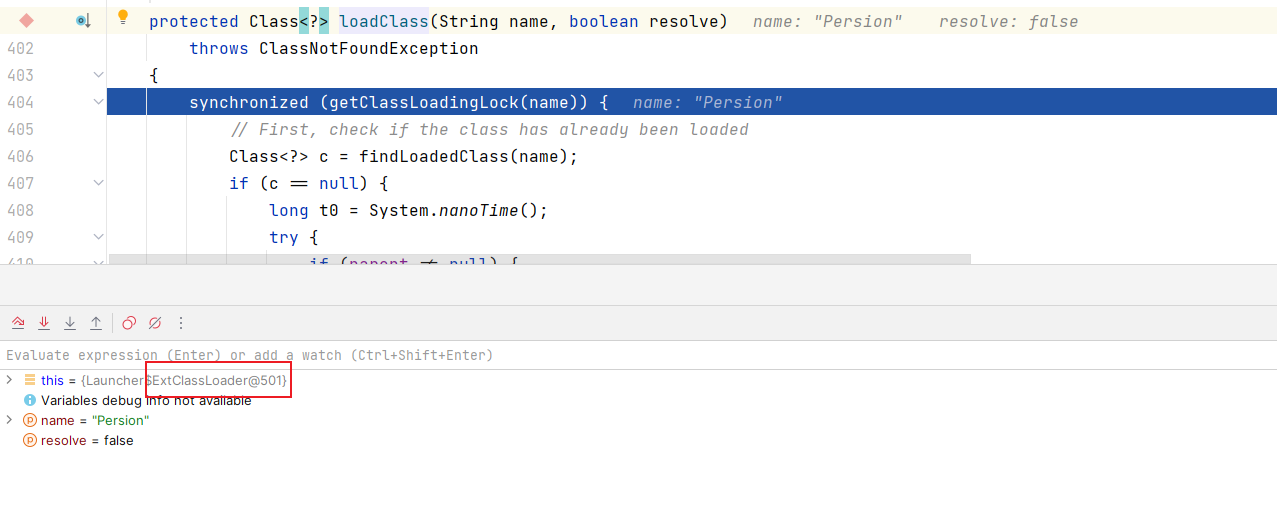1277x519 pixels.
Task: Click the Step Into down arrow
Action: (70, 323)
